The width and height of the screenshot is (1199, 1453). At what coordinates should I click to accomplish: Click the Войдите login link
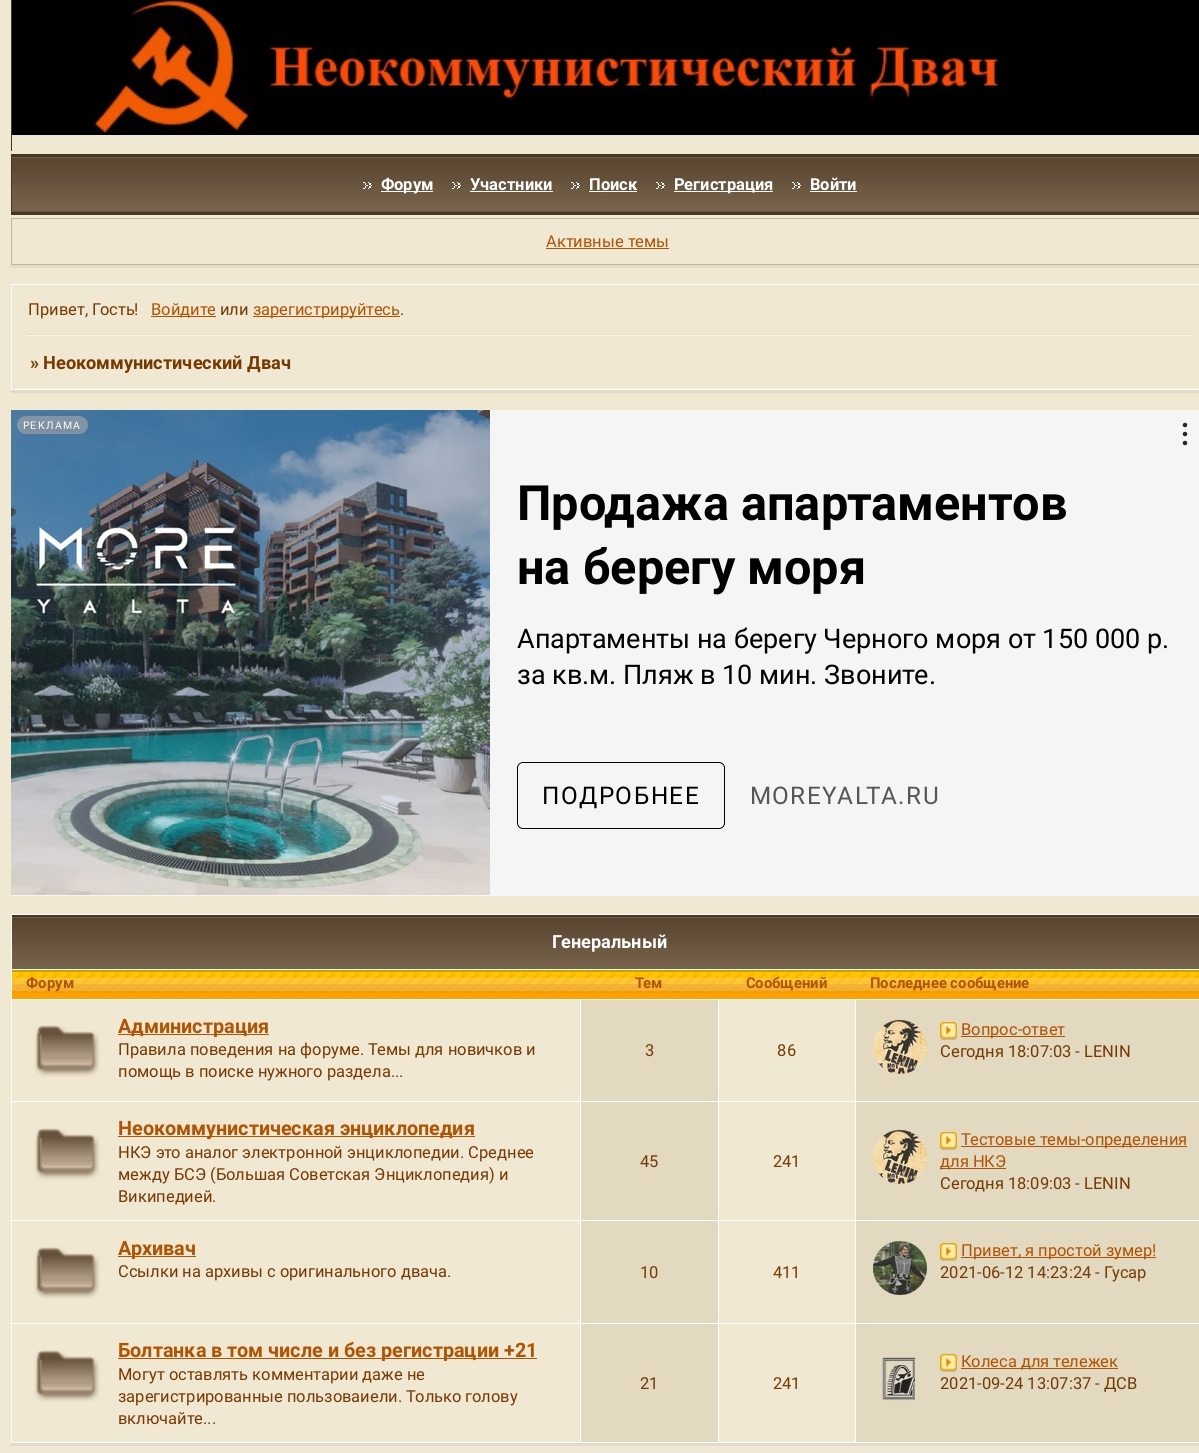point(183,310)
